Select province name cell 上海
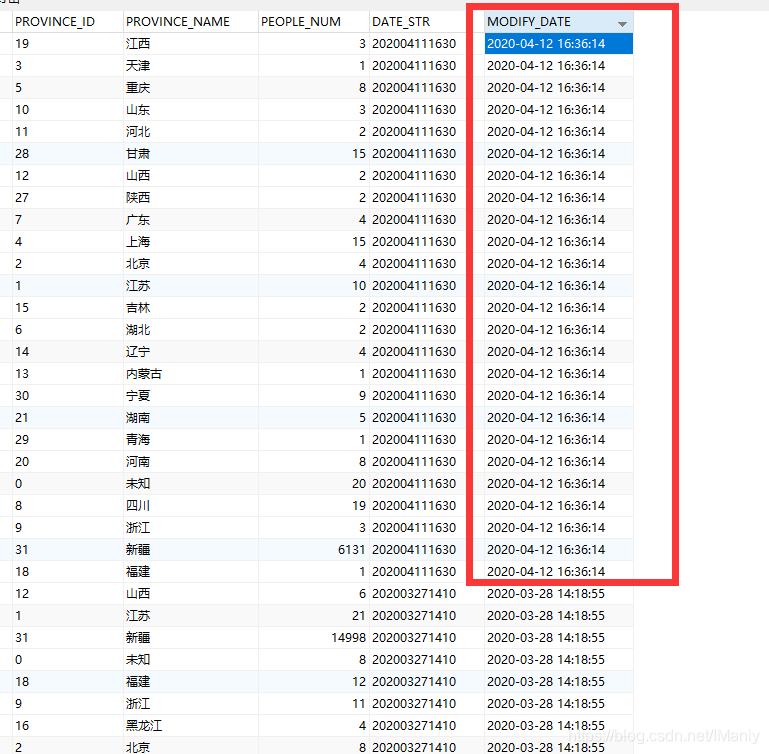Viewport: 769px width, 754px height. [x=191, y=242]
